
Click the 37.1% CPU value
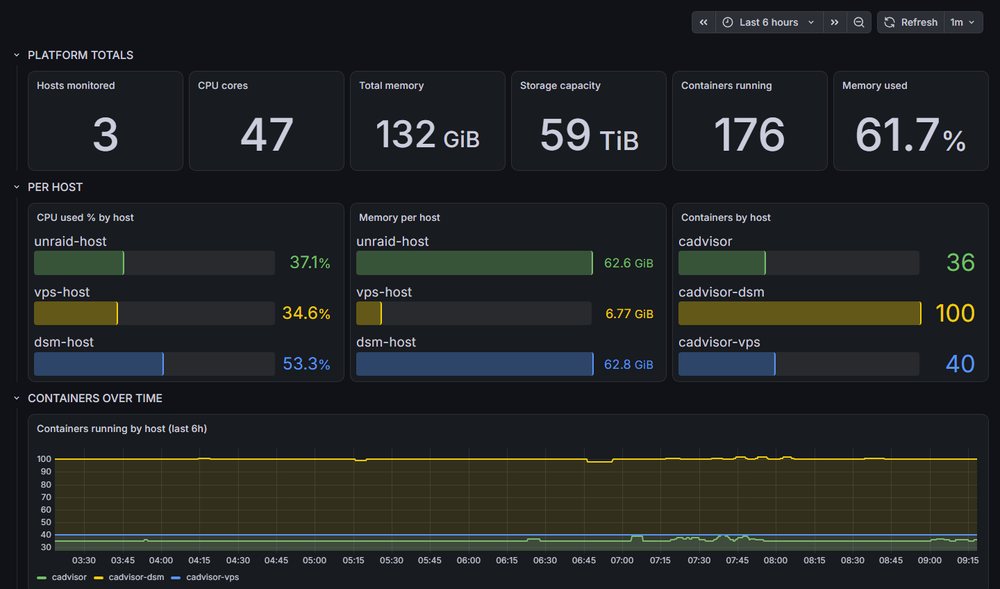(x=310, y=263)
